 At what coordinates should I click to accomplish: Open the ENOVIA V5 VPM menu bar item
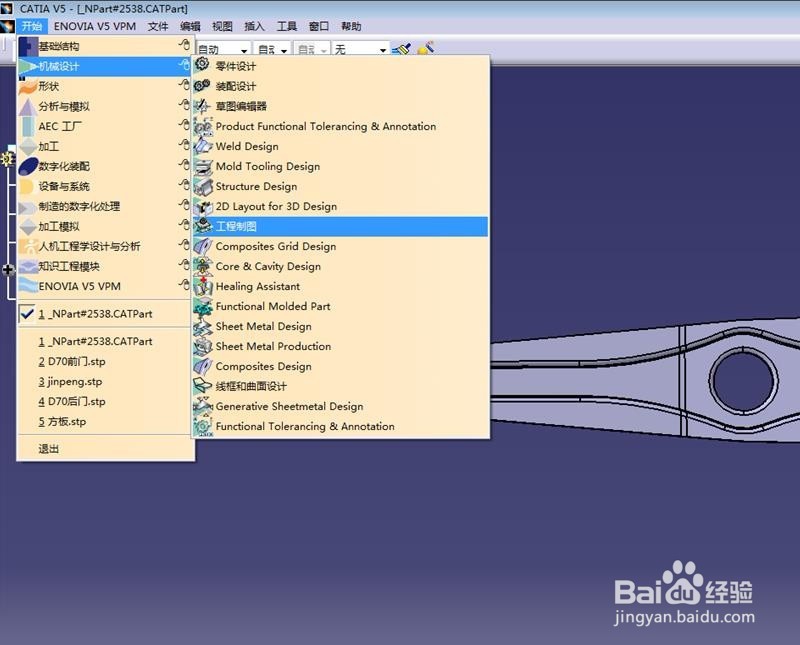(x=95, y=26)
